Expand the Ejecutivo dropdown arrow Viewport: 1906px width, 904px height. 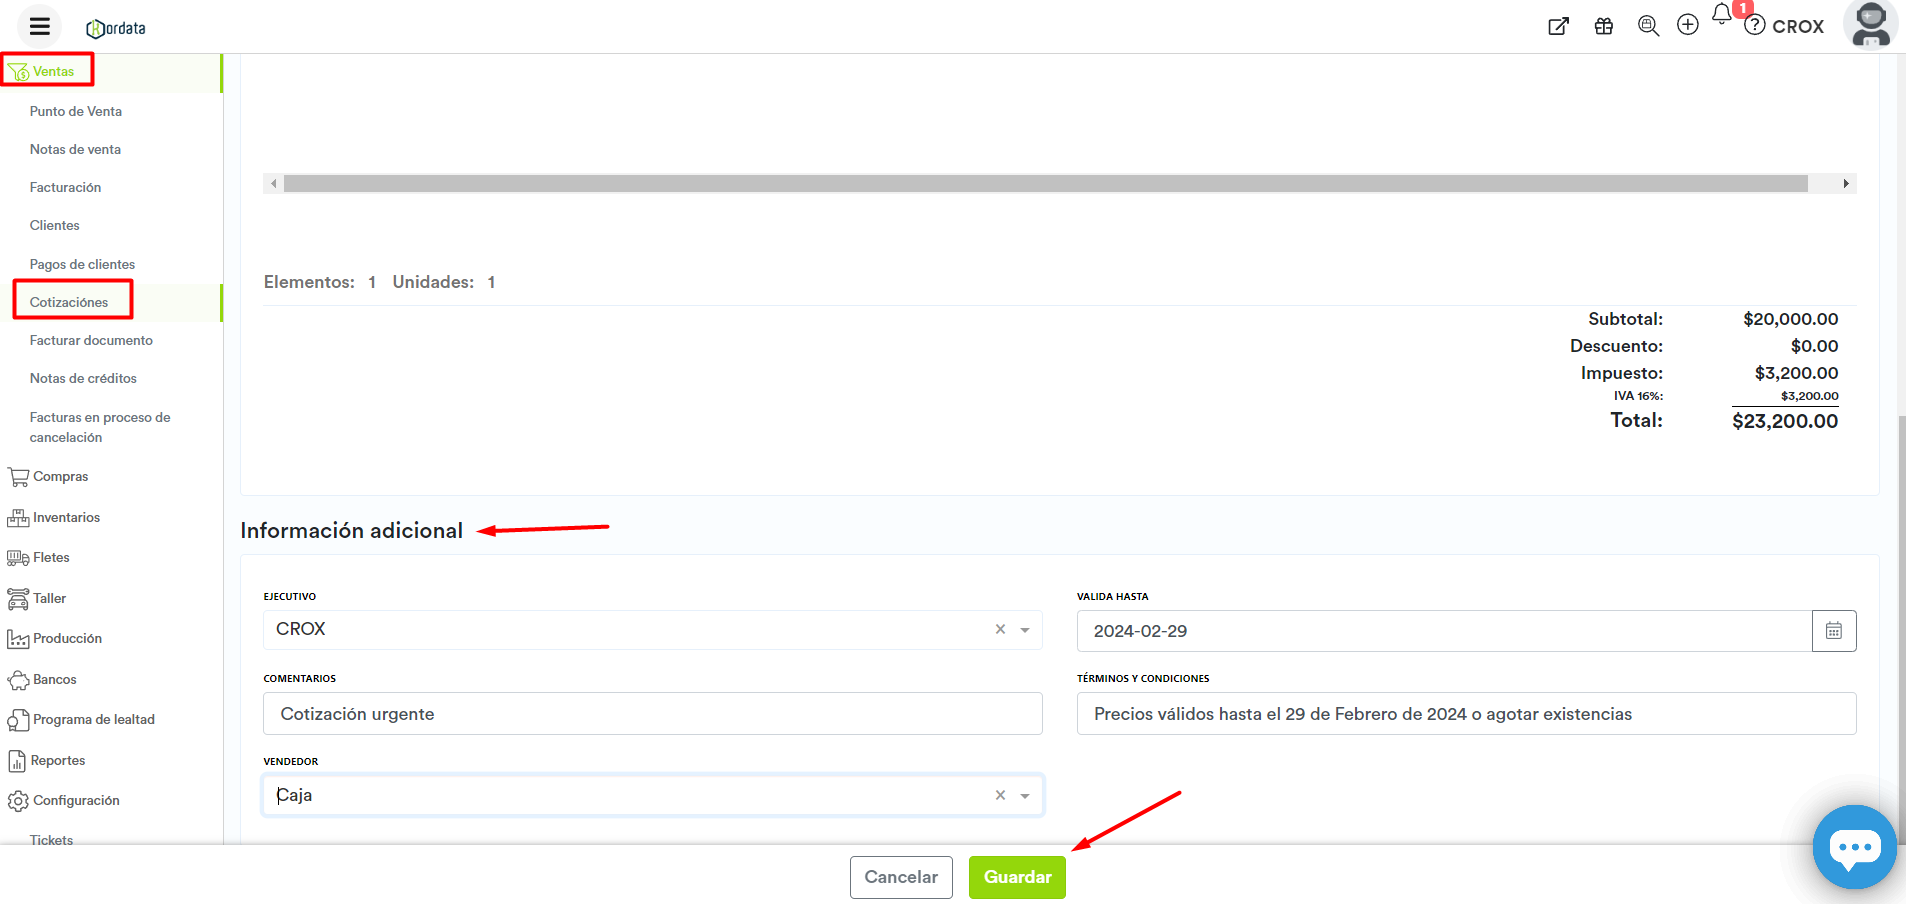point(1025,630)
